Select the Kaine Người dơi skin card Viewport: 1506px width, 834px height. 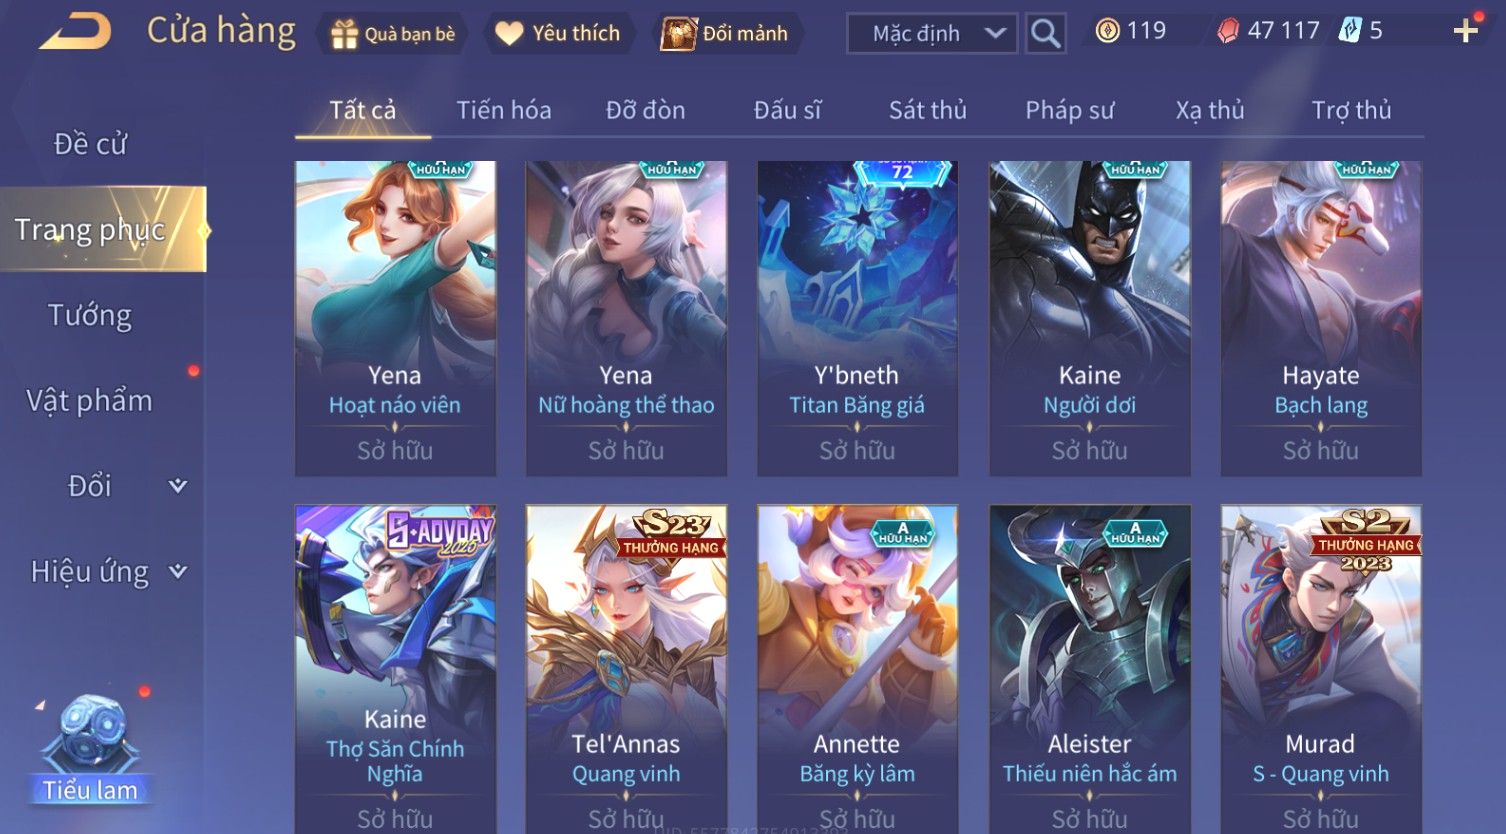pyautogui.click(x=1090, y=318)
